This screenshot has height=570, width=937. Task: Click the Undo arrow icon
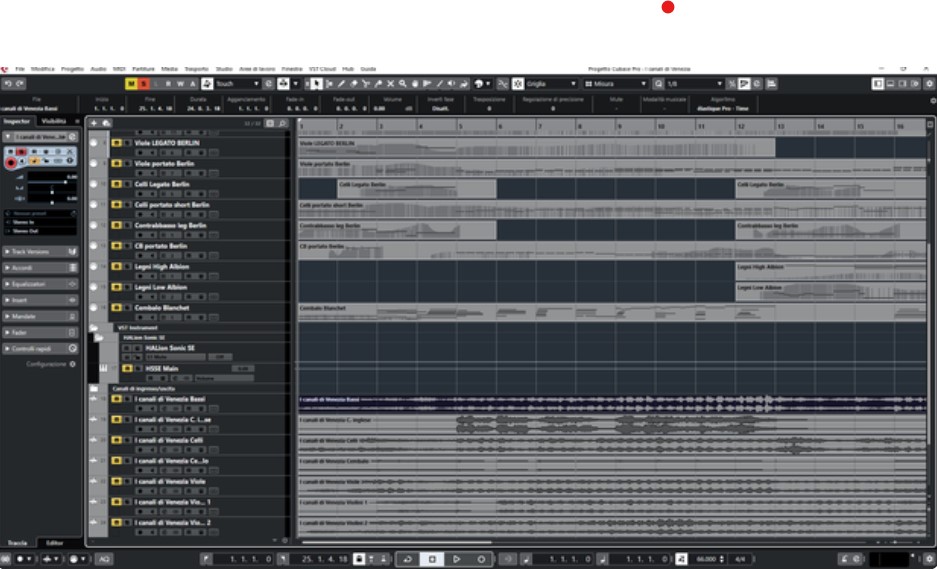pos(7,84)
